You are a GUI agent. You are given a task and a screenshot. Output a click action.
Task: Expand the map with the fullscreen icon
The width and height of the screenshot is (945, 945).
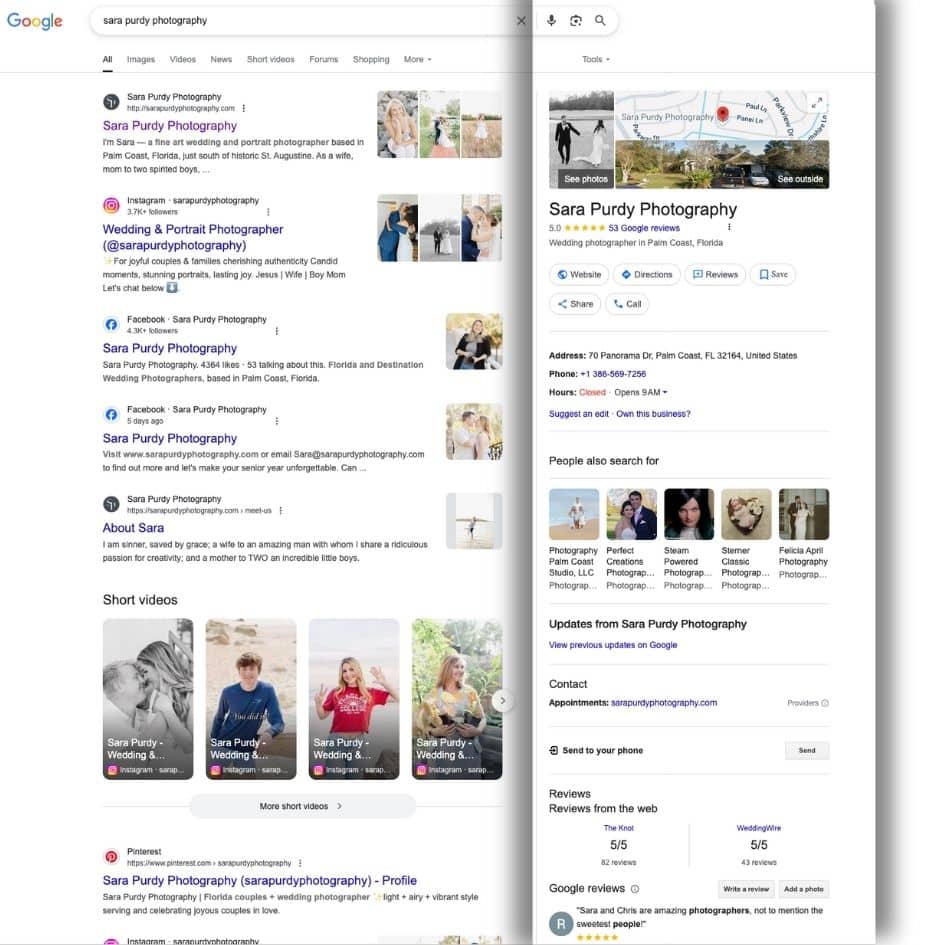[x=817, y=103]
